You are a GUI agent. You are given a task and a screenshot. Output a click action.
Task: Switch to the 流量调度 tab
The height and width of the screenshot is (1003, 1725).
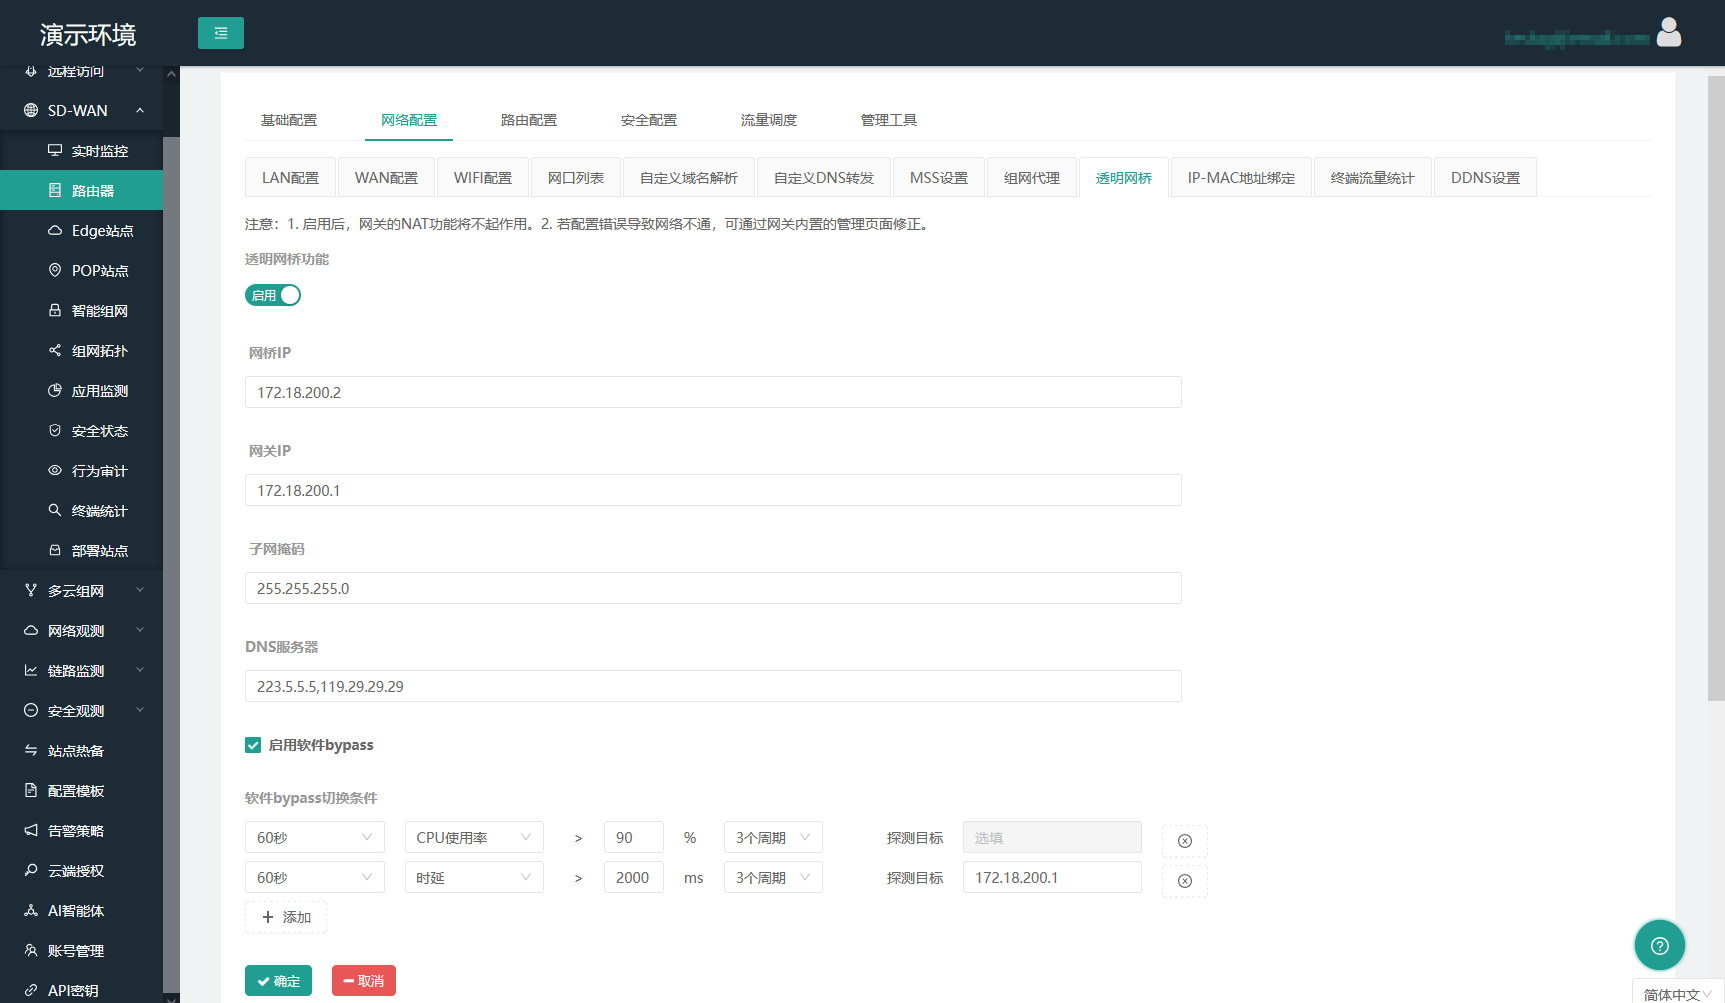click(769, 120)
